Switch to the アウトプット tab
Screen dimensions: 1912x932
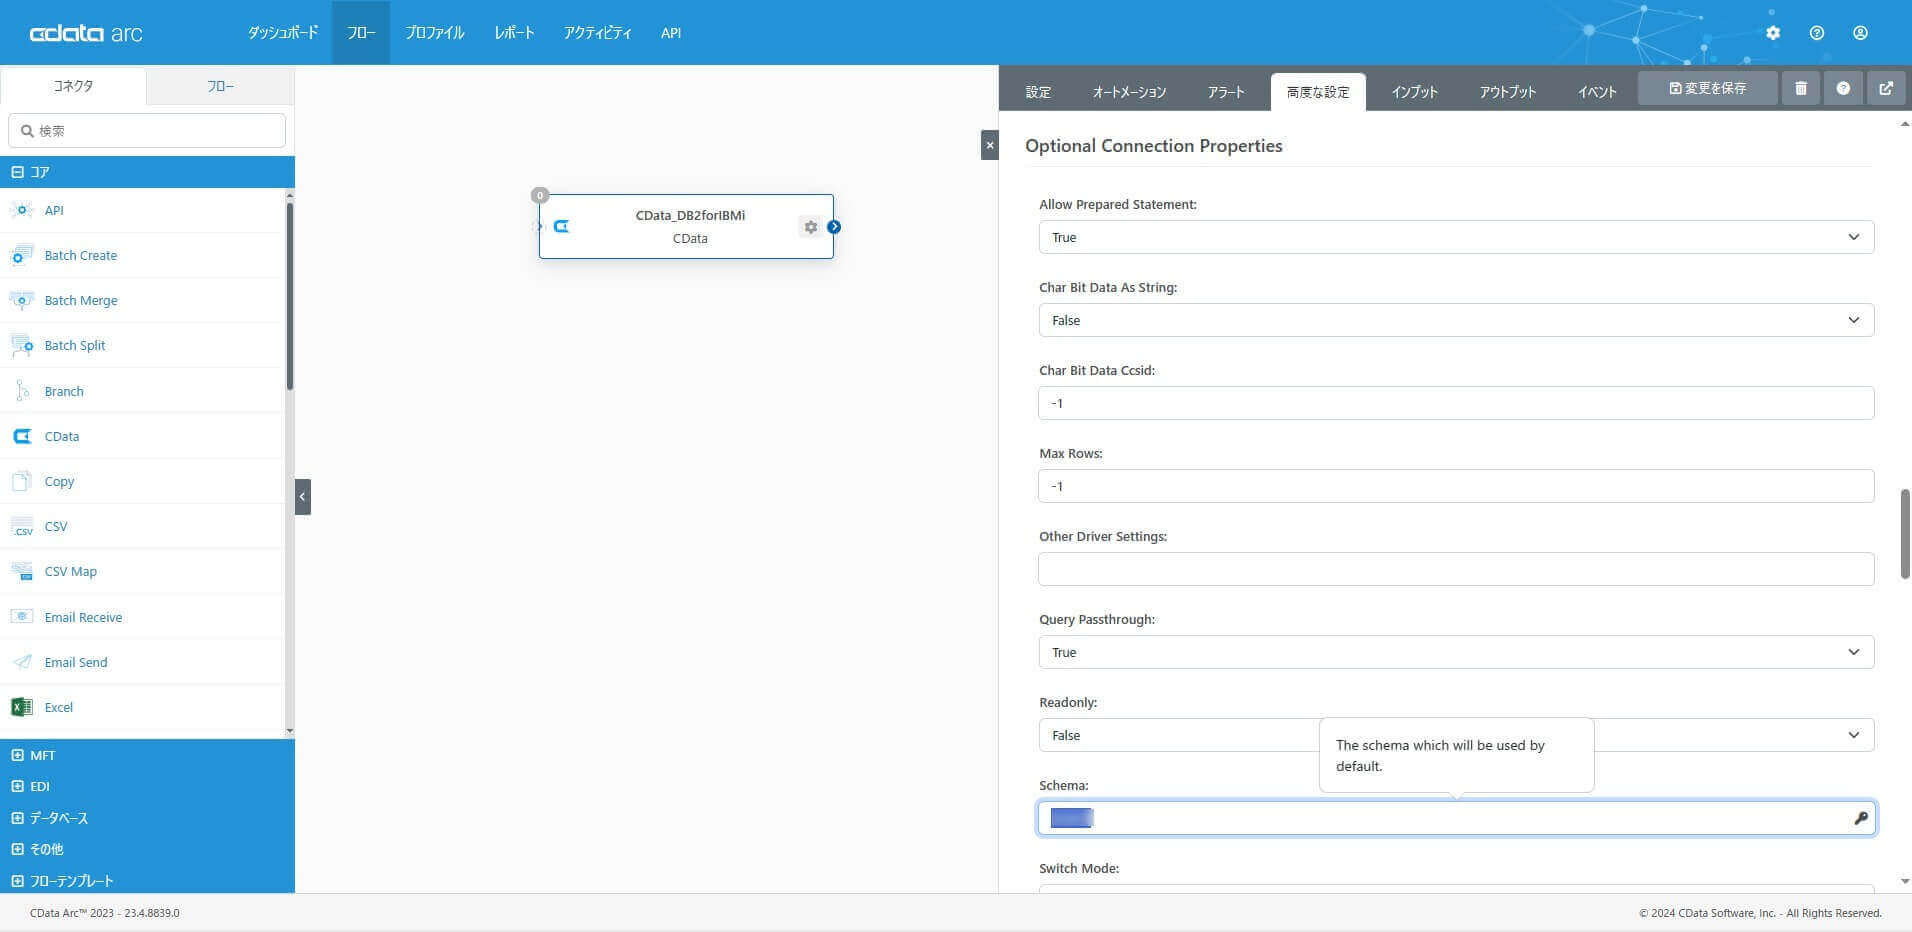pos(1507,92)
